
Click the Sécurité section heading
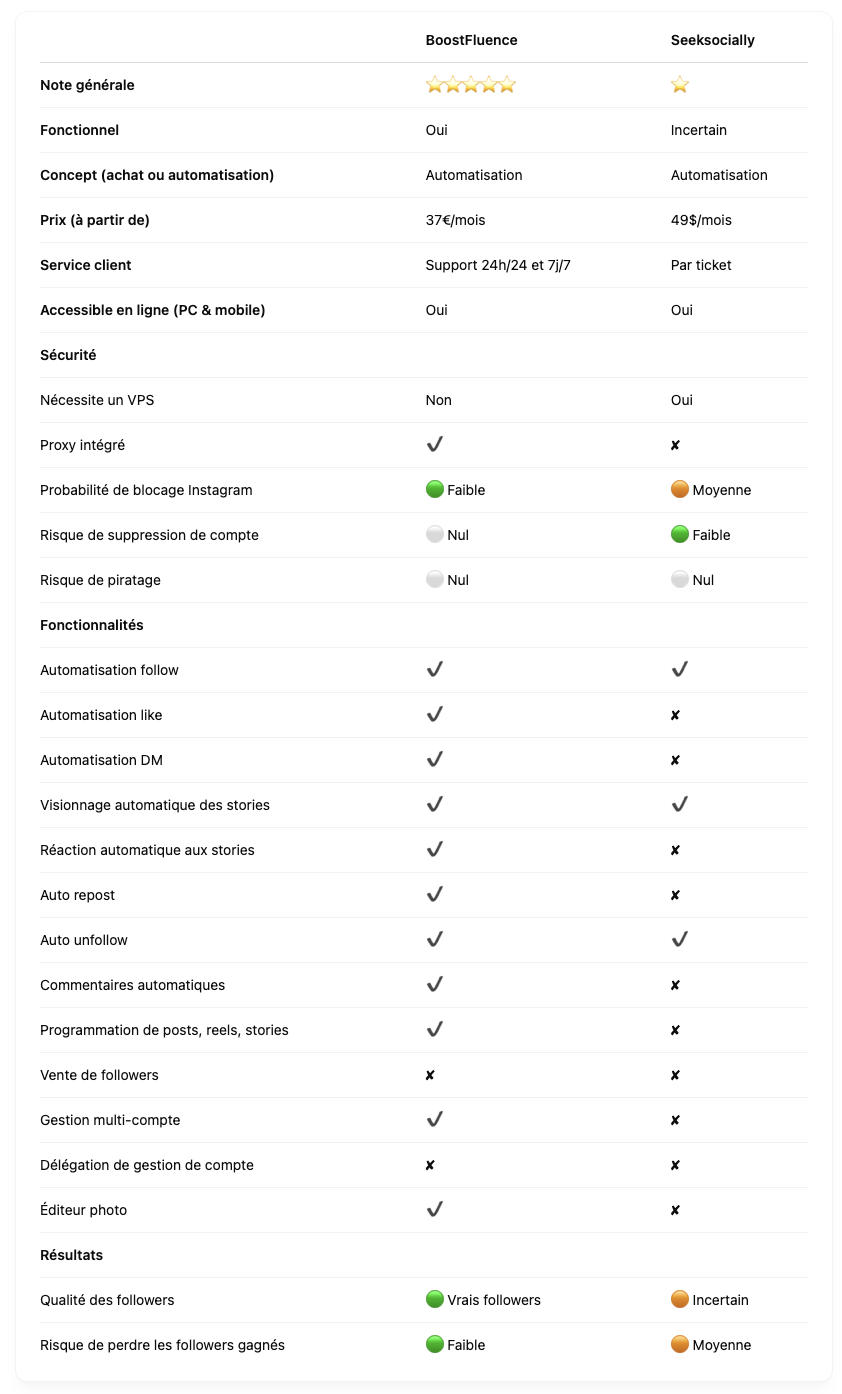pos(68,355)
